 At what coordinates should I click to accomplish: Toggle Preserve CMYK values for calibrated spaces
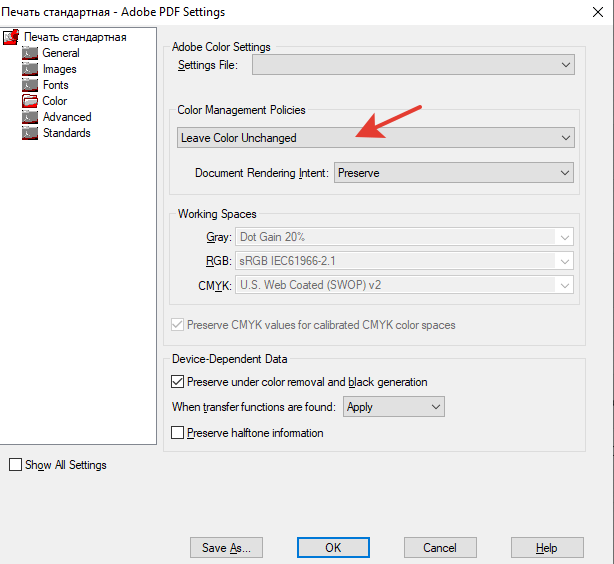[177, 325]
